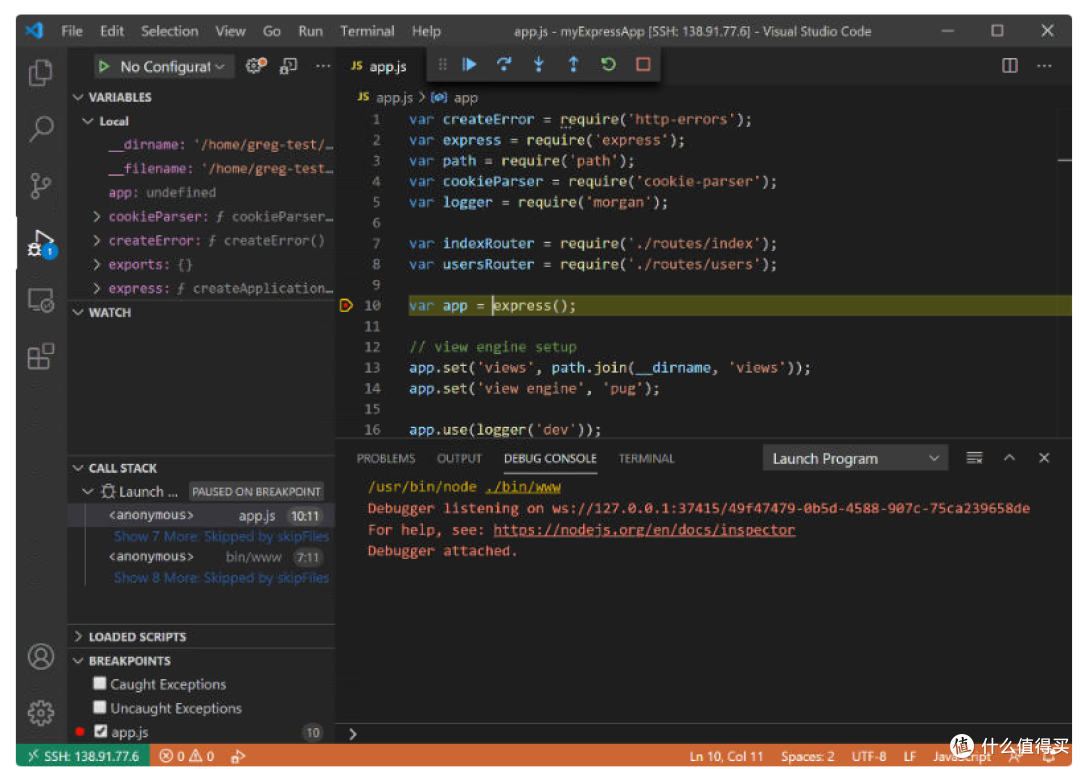Disable the app.js breakpoint checkbox
1080x769 pixels.
coord(101,731)
